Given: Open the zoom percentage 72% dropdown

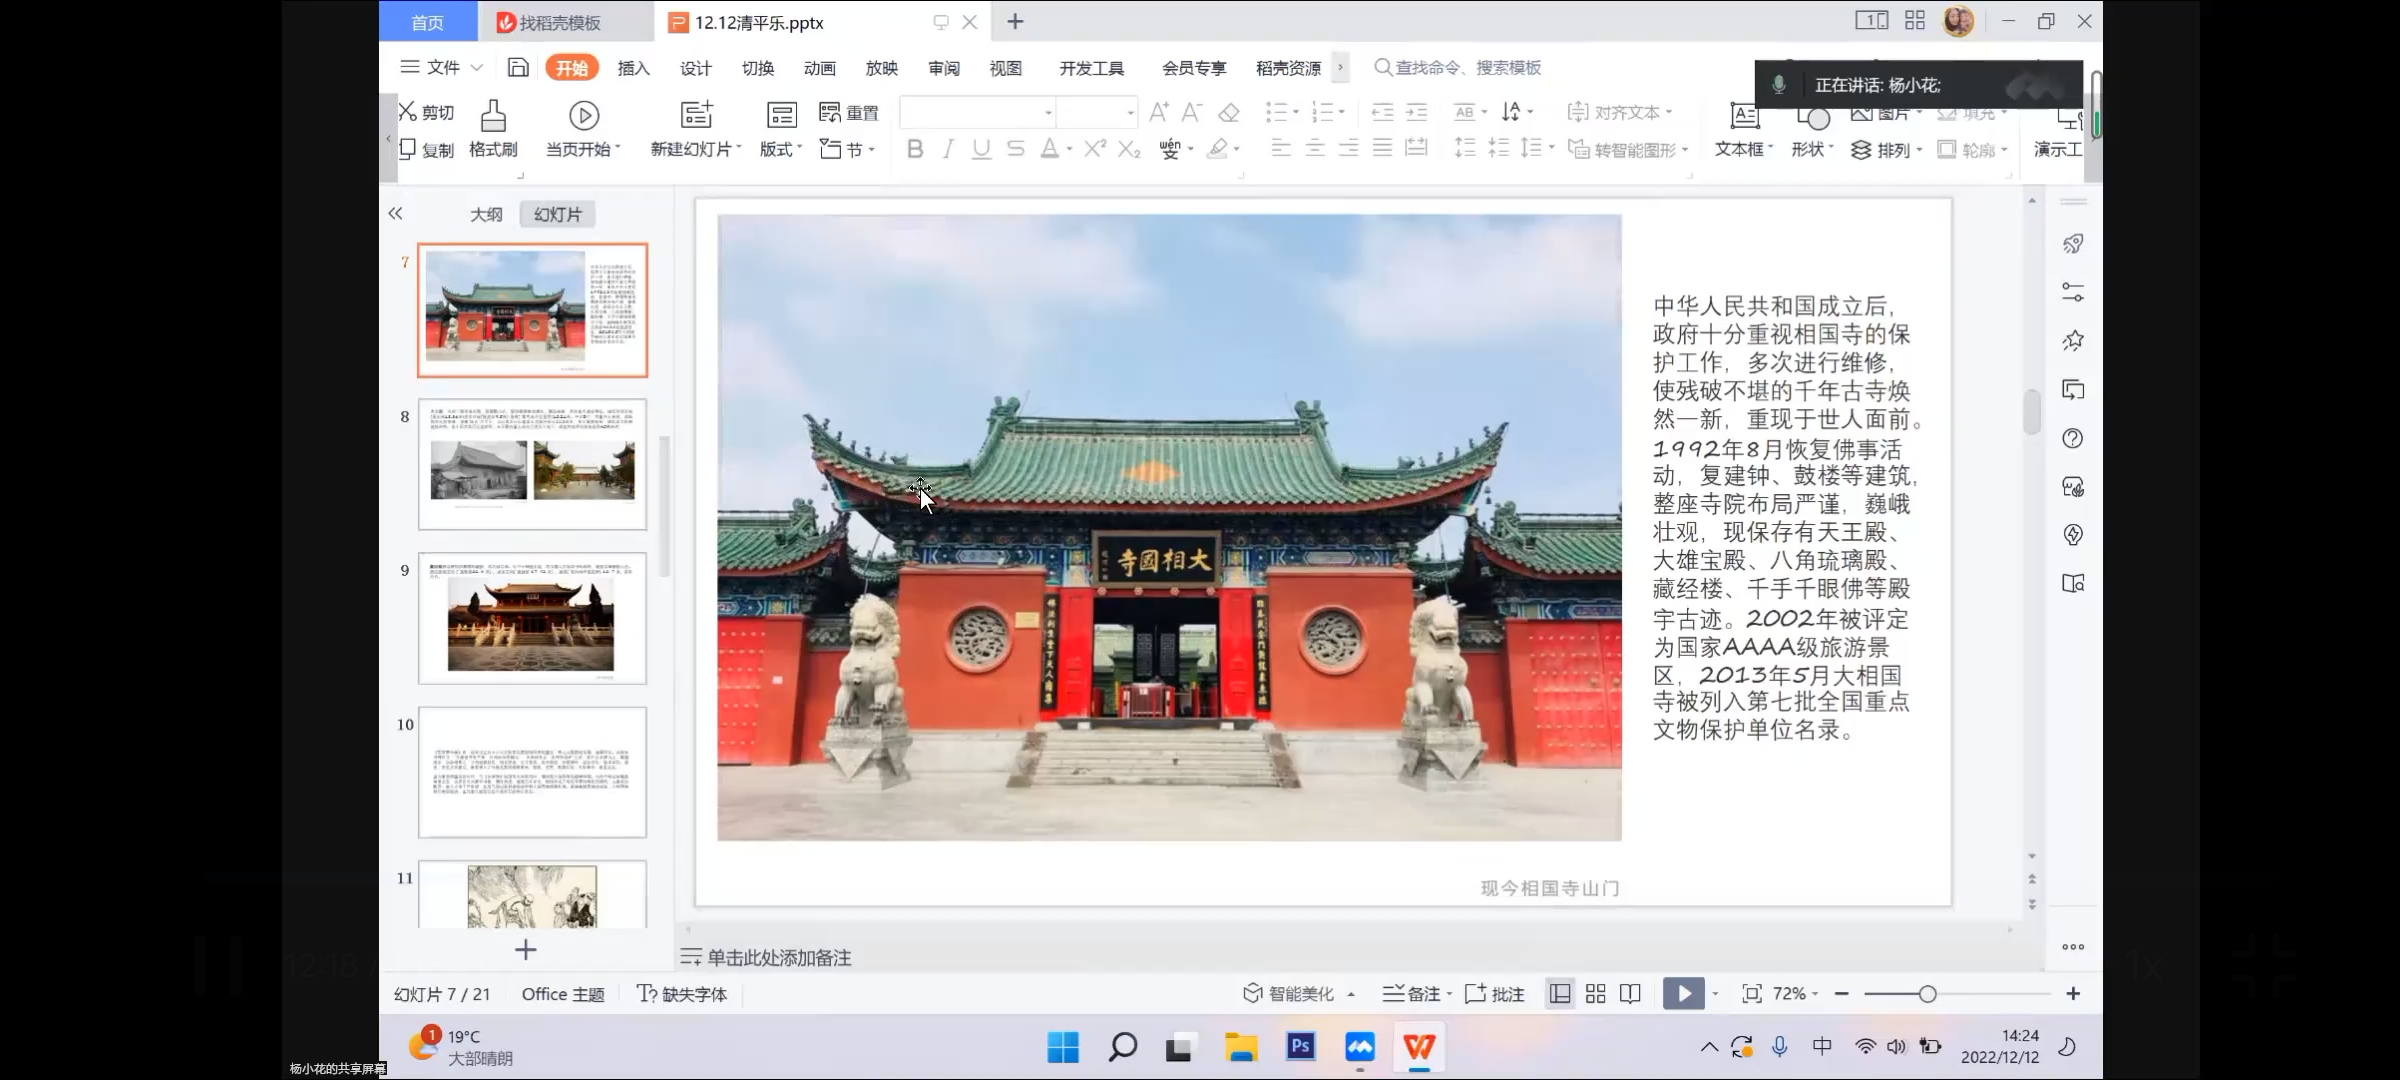Looking at the screenshot, I should (x=1795, y=994).
